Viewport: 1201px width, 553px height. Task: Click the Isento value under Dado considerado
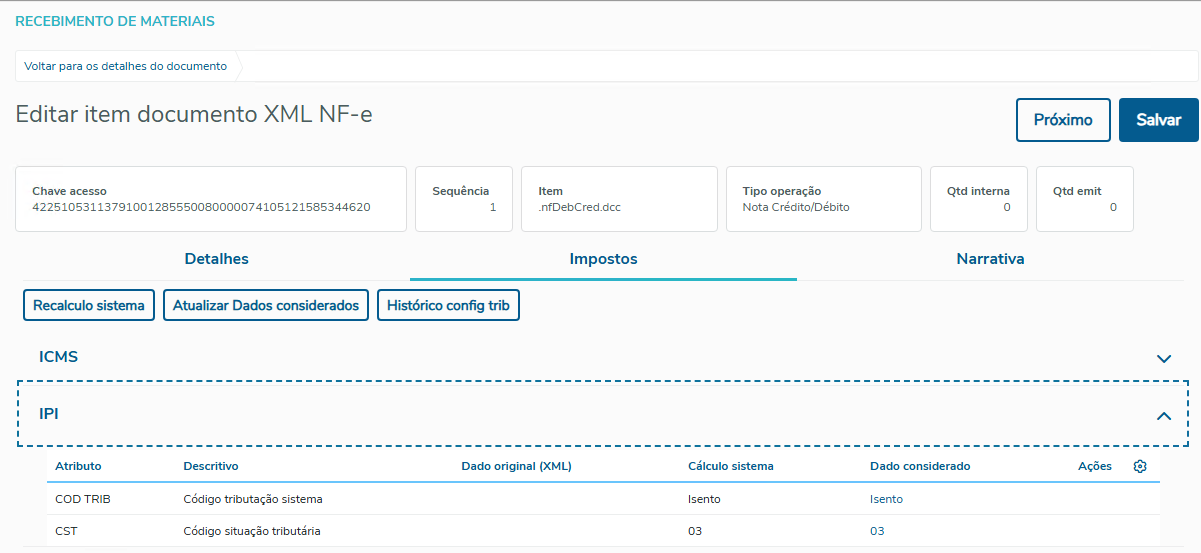[x=886, y=499]
